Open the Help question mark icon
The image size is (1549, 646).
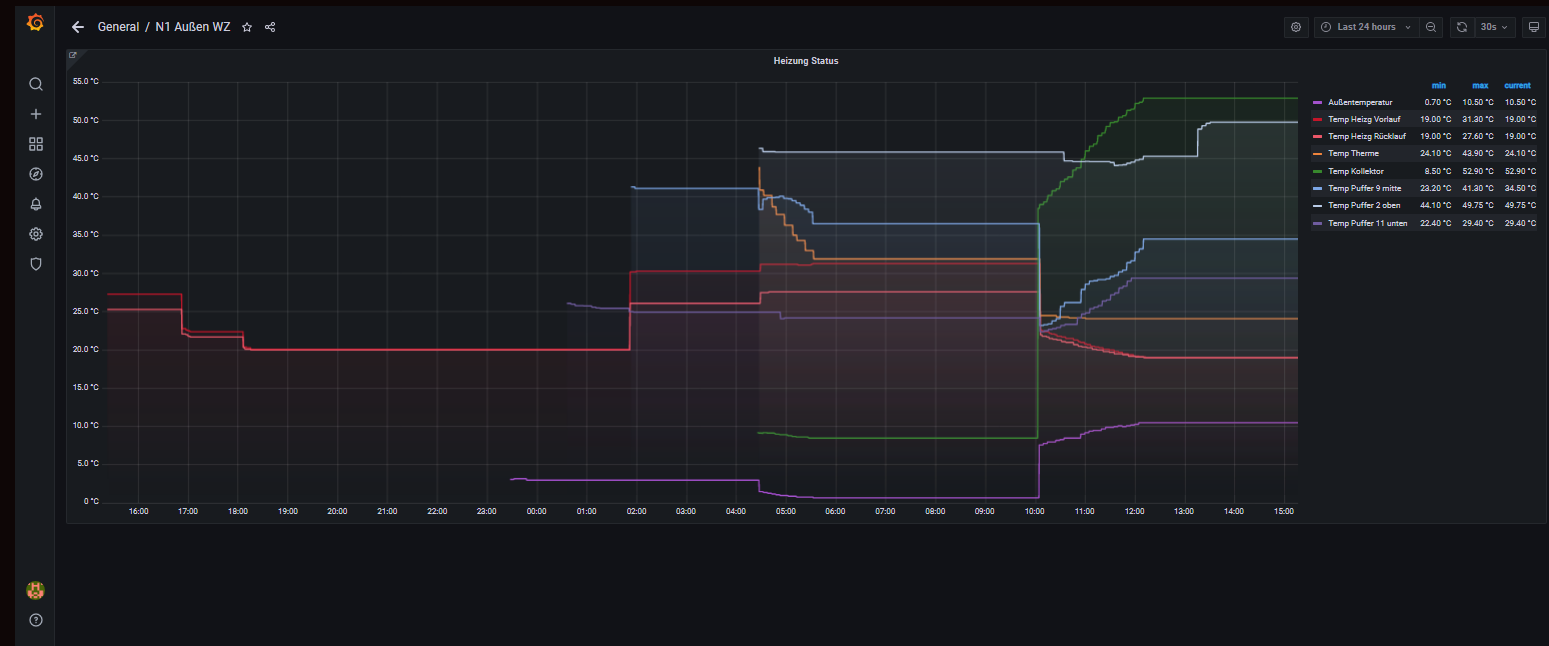point(36,620)
